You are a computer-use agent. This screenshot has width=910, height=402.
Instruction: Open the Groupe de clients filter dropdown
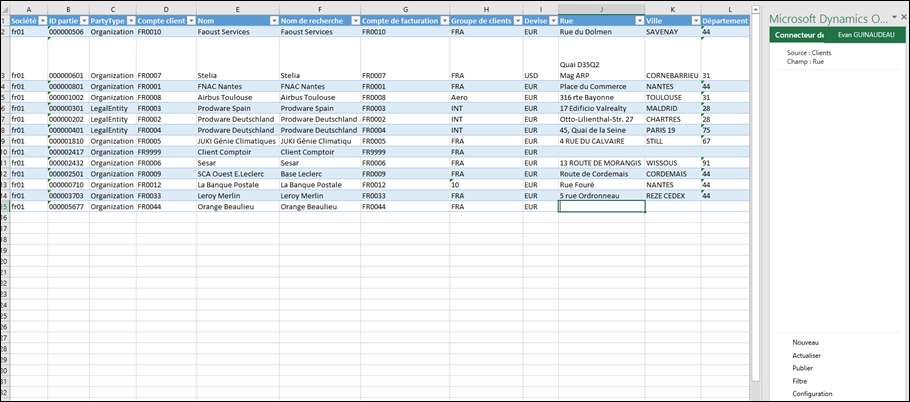pos(518,20)
